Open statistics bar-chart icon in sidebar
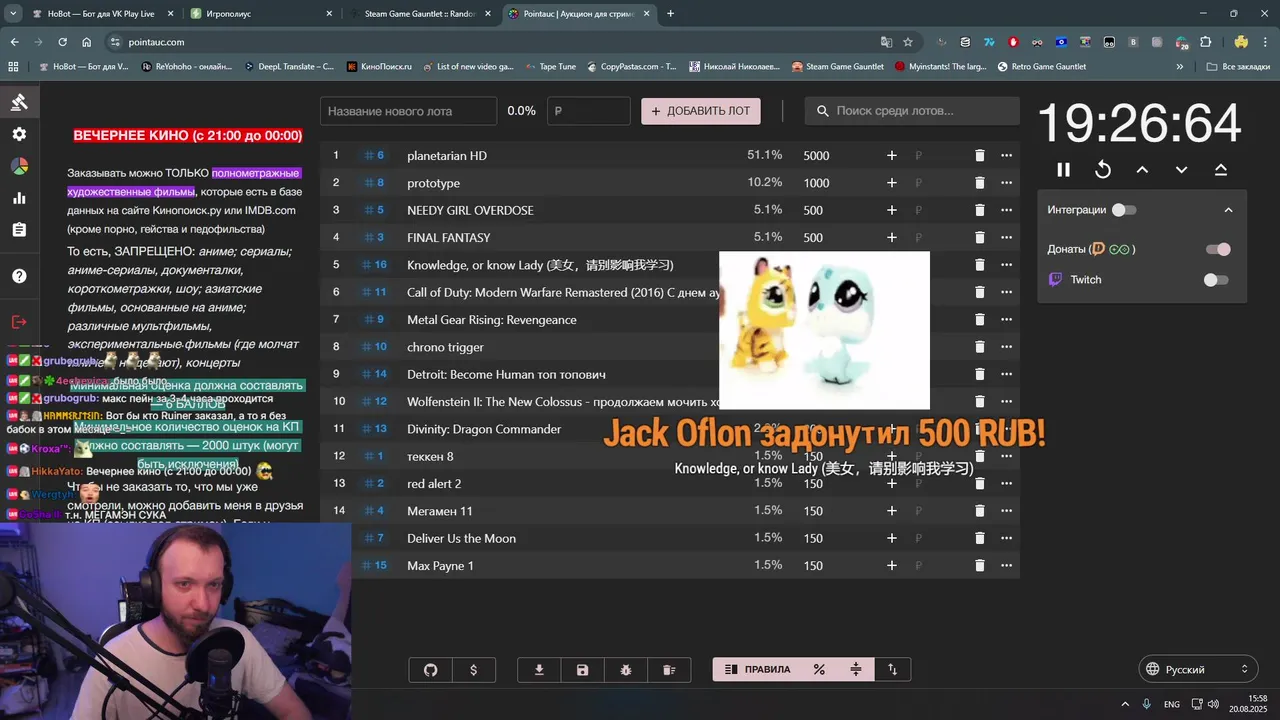The height and width of the screenshot is (720, 1280). pos(19,198)
